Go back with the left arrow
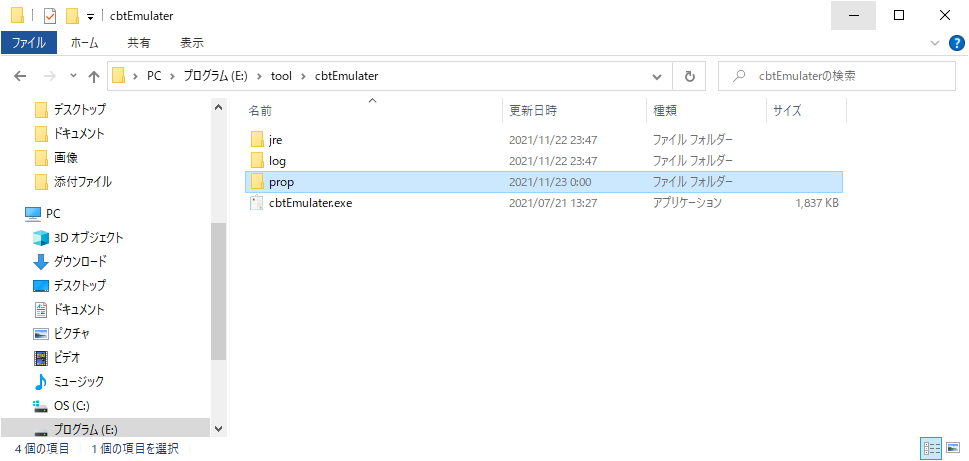Image resolution: width=969 pixels, height=461 pixels. pyautogui.click(x=20, y=76)
